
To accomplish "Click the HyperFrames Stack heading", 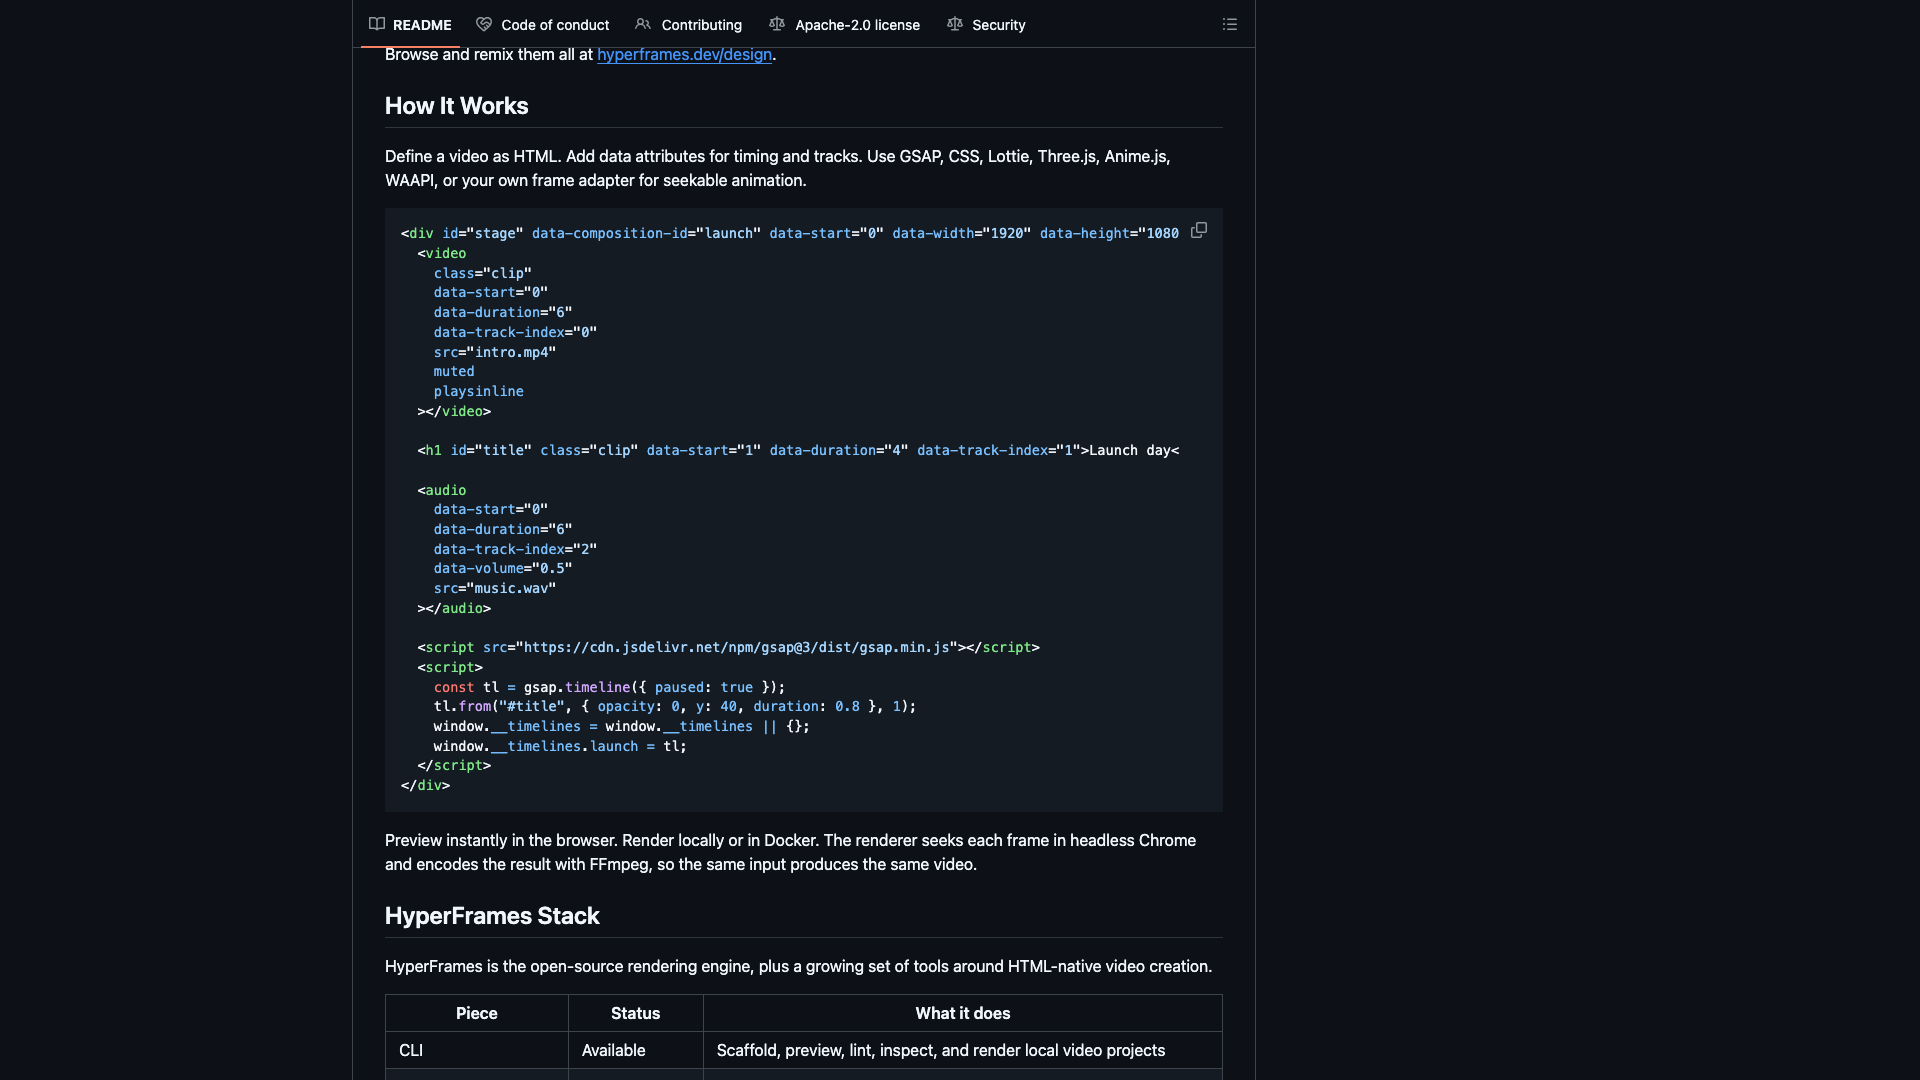I will coord(492,916).
